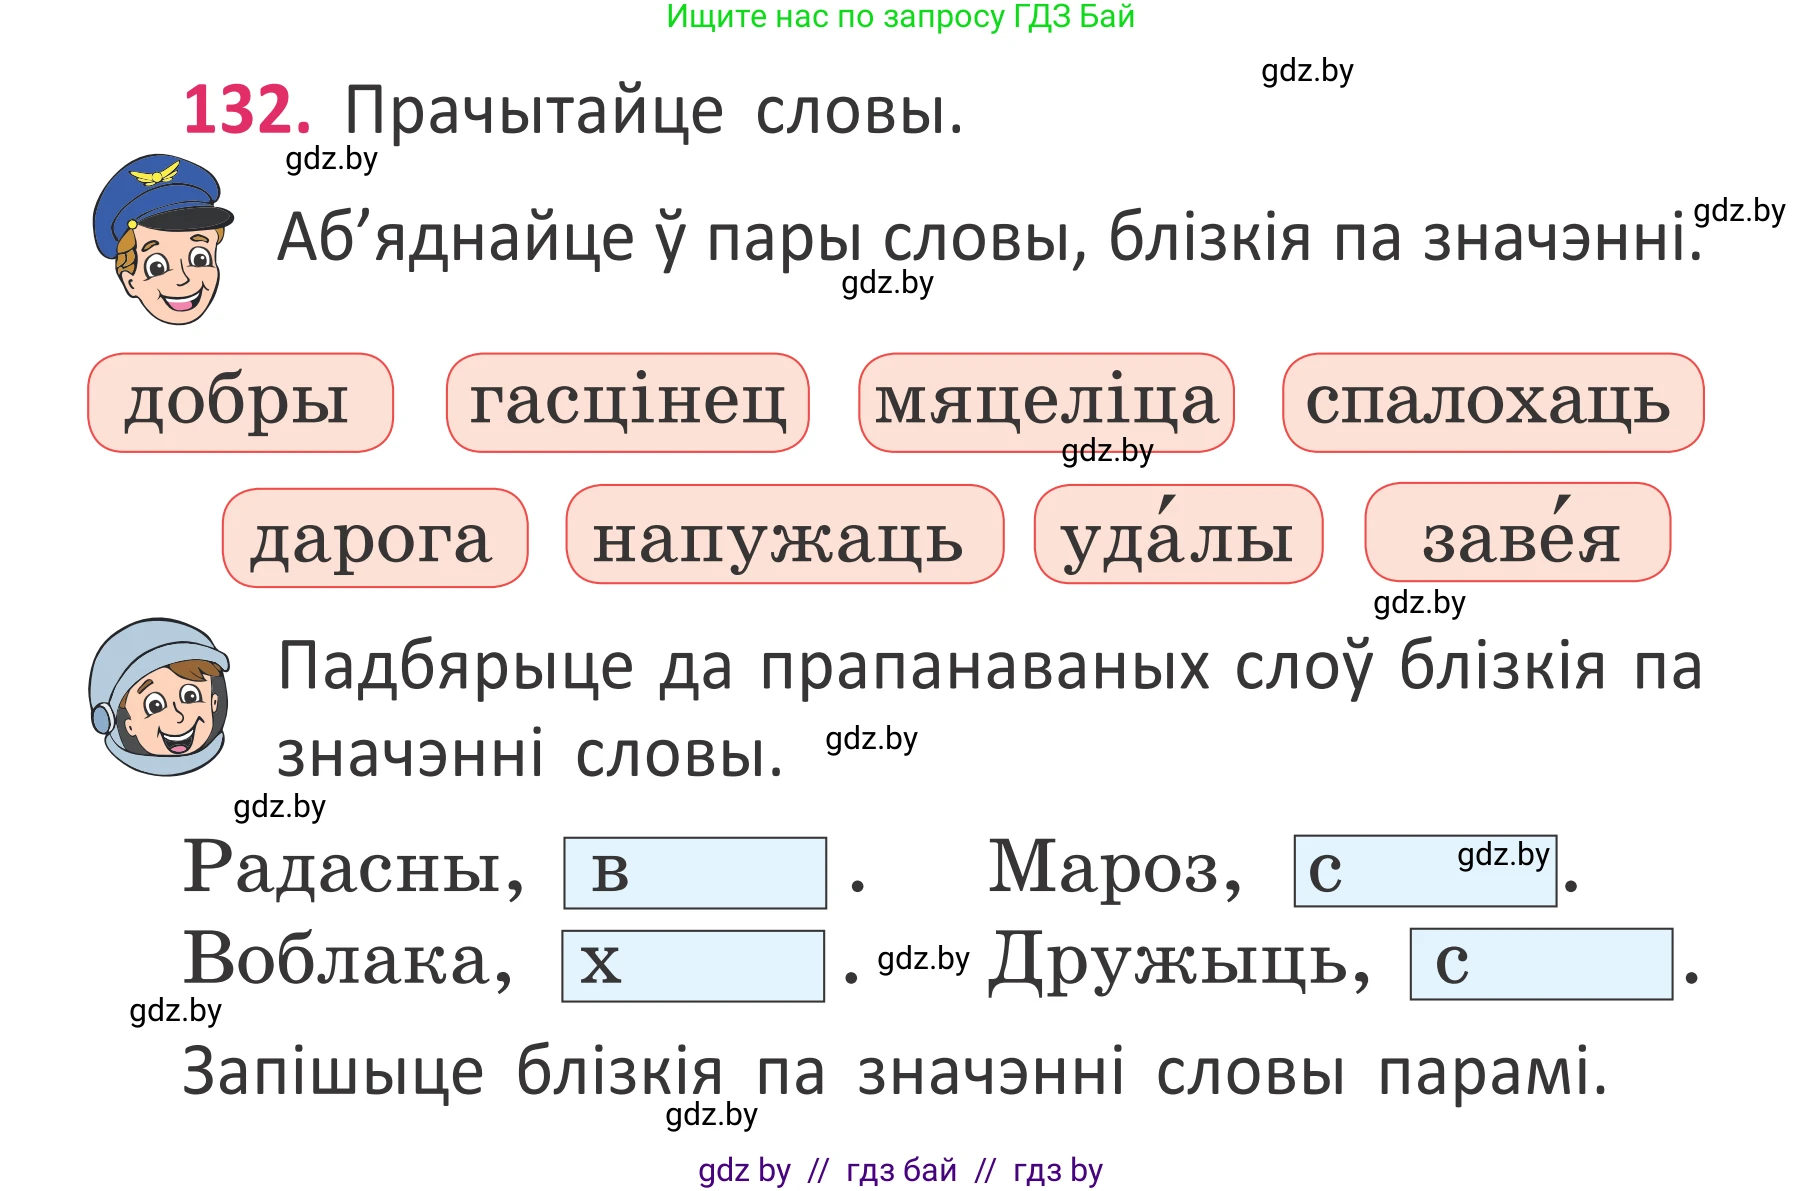
Task: Pick the word card 'удалы'
Action: tap(1179, 534)
